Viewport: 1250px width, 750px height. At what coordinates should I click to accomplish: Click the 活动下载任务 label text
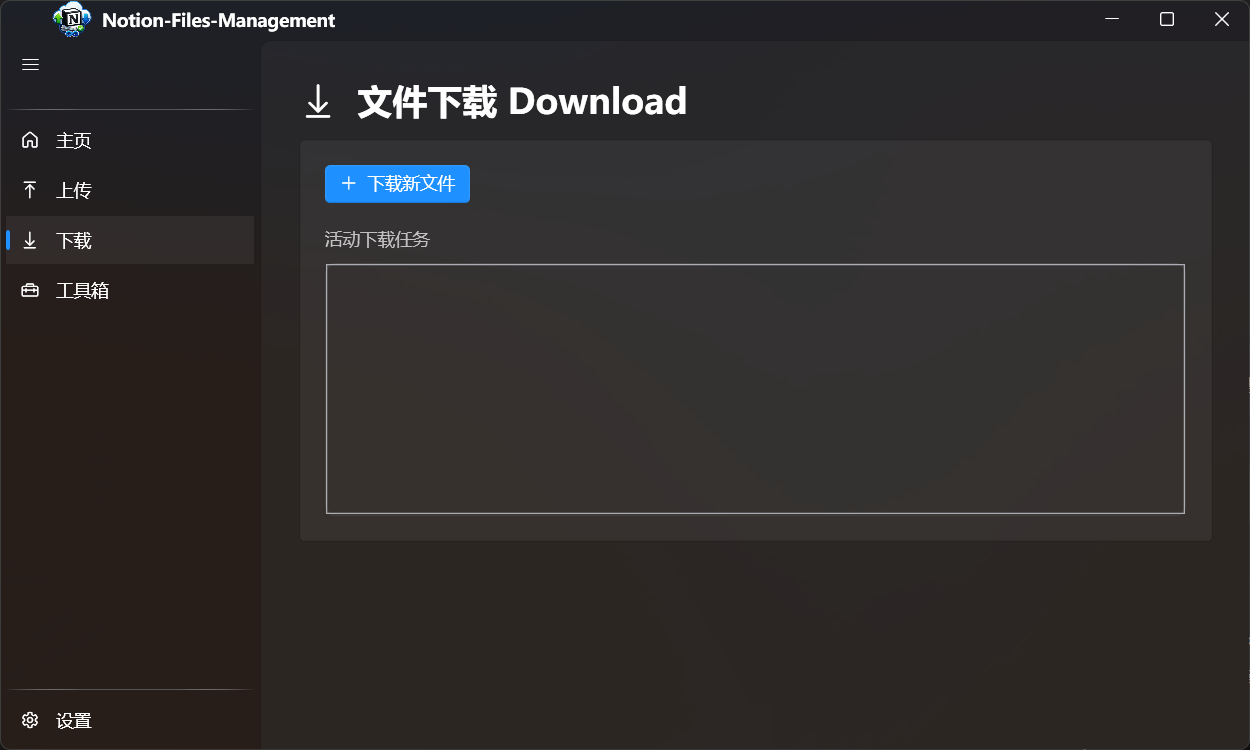[377, 239]
